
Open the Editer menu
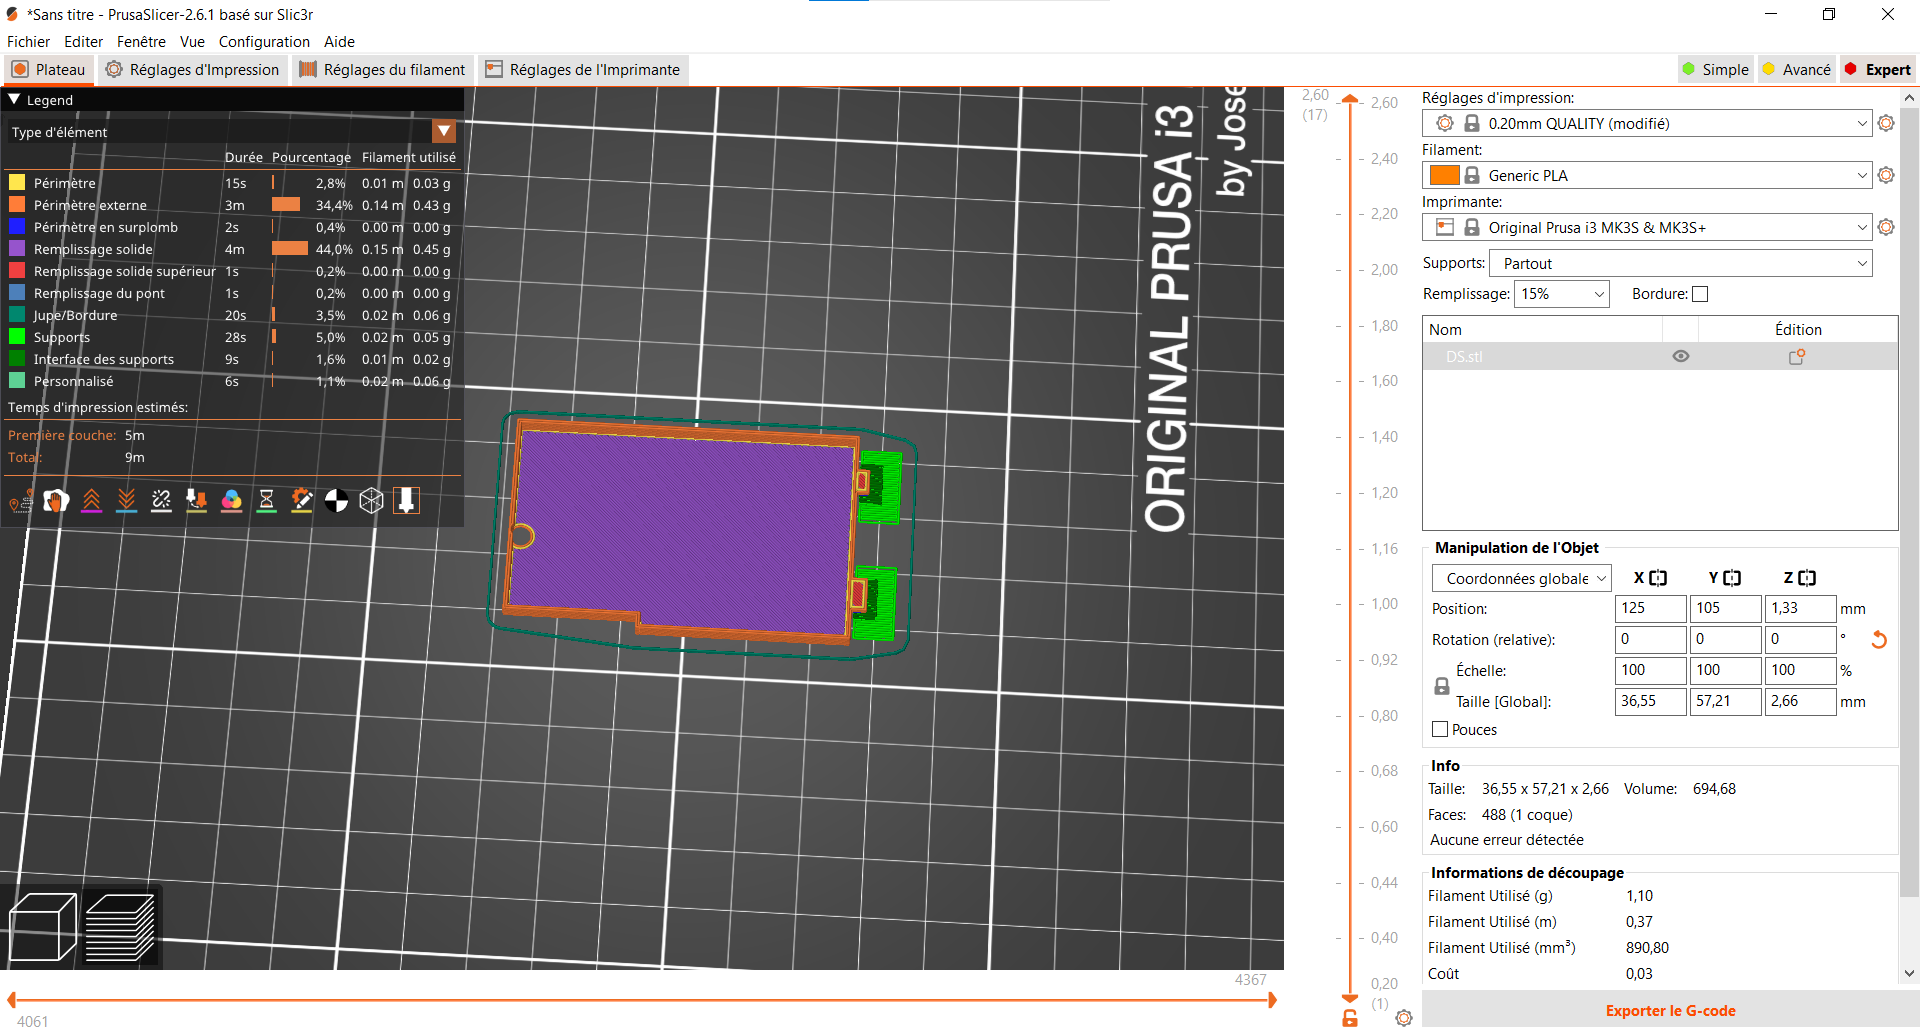(83, 41)
